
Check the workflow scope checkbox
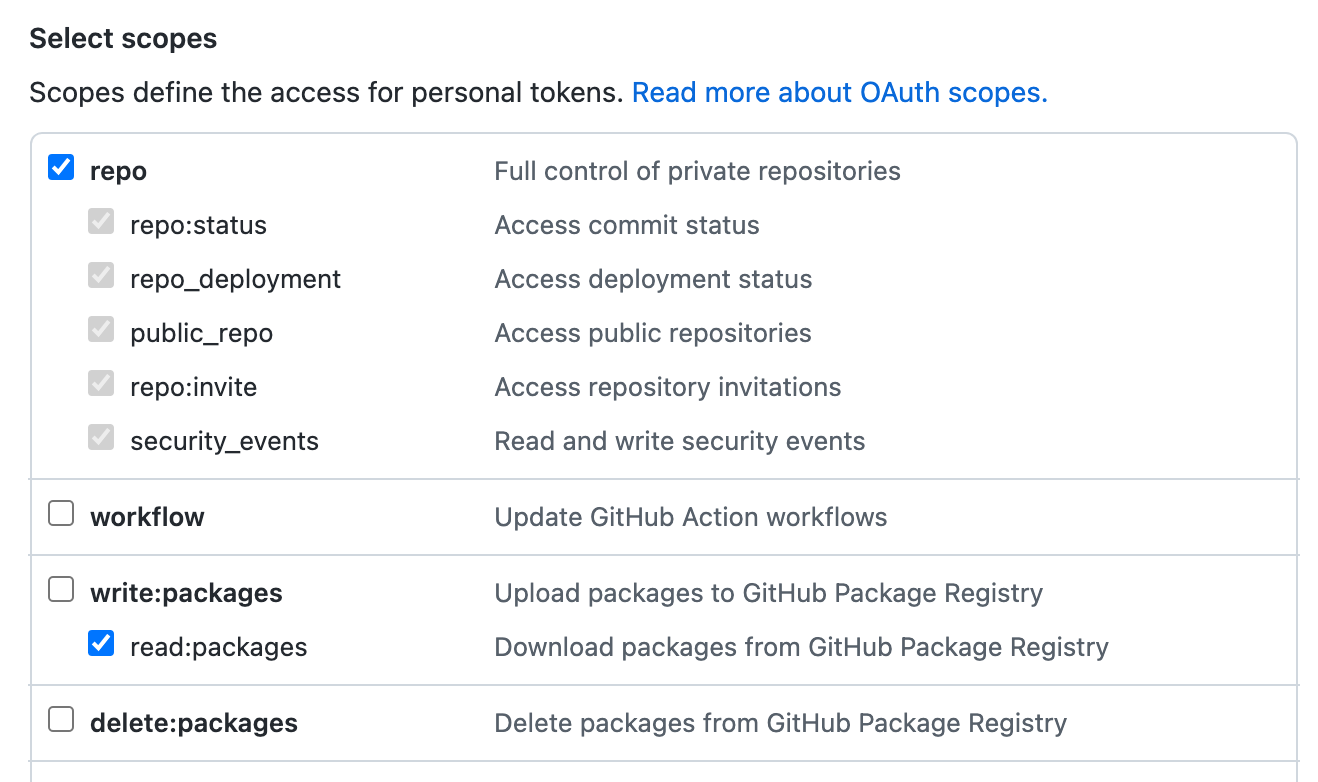click(x=60, y=512)
